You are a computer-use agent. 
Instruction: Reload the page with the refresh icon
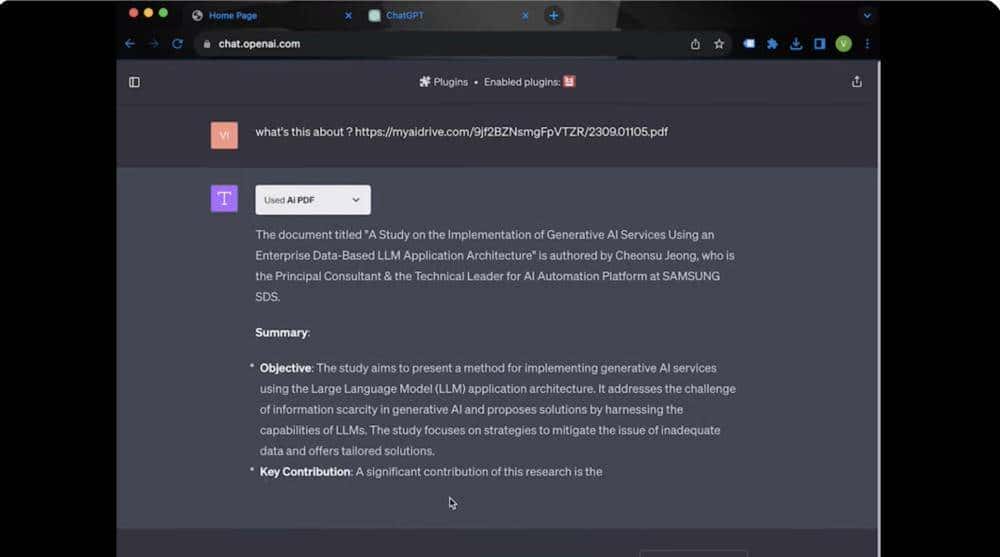[x=178, y=44]
